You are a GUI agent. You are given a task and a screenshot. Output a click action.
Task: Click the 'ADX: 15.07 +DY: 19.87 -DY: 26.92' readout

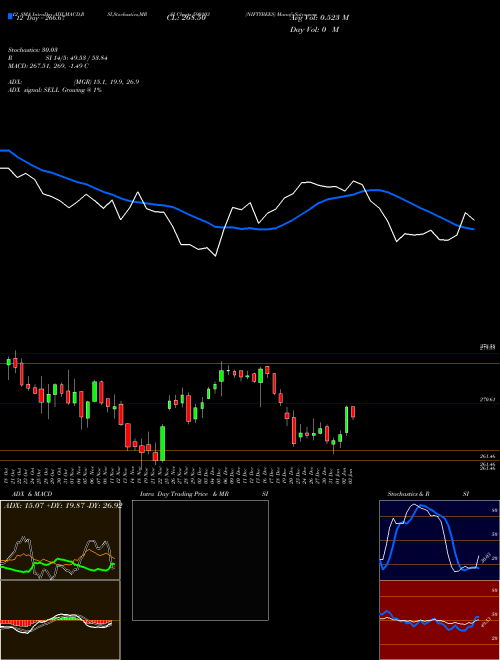coord(63,505)
